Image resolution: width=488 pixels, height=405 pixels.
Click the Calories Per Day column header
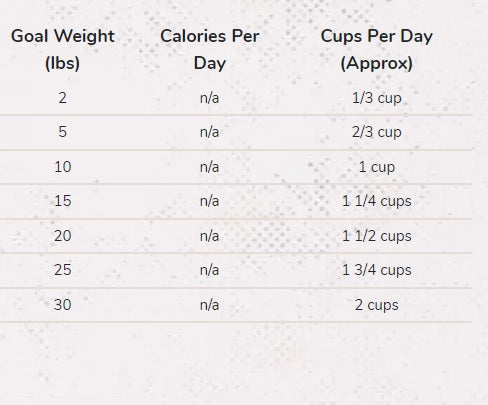coord(209,49)
